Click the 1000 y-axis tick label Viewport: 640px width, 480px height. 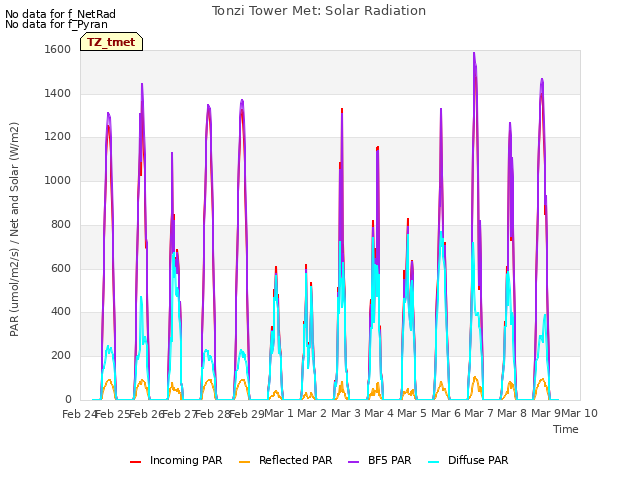58,180
